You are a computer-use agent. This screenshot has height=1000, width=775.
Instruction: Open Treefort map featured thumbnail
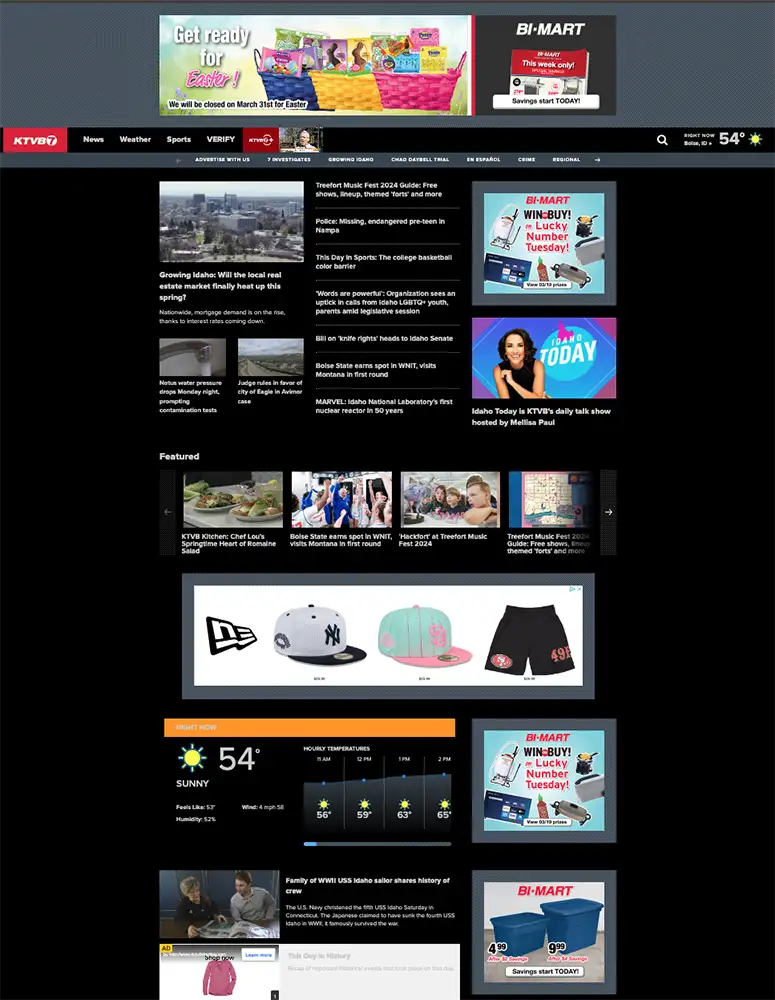pos(551,499)
